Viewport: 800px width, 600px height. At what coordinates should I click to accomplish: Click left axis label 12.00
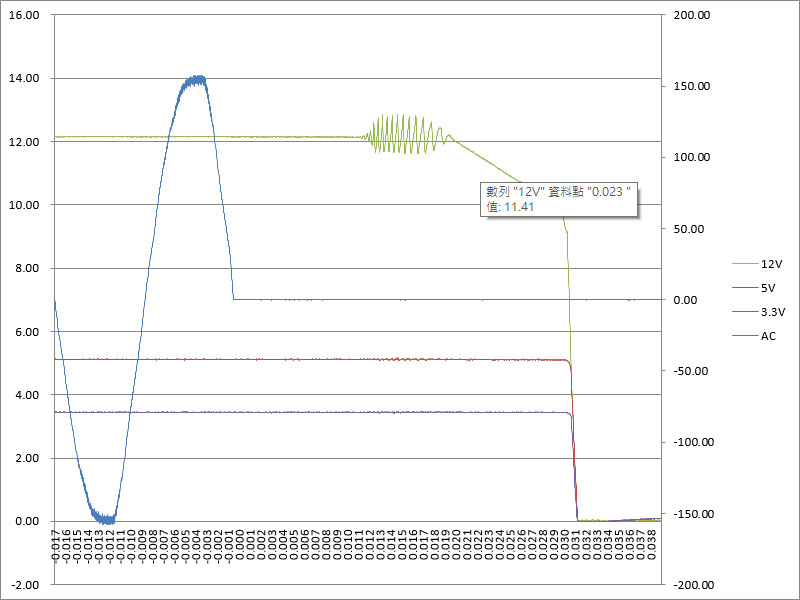24,142
